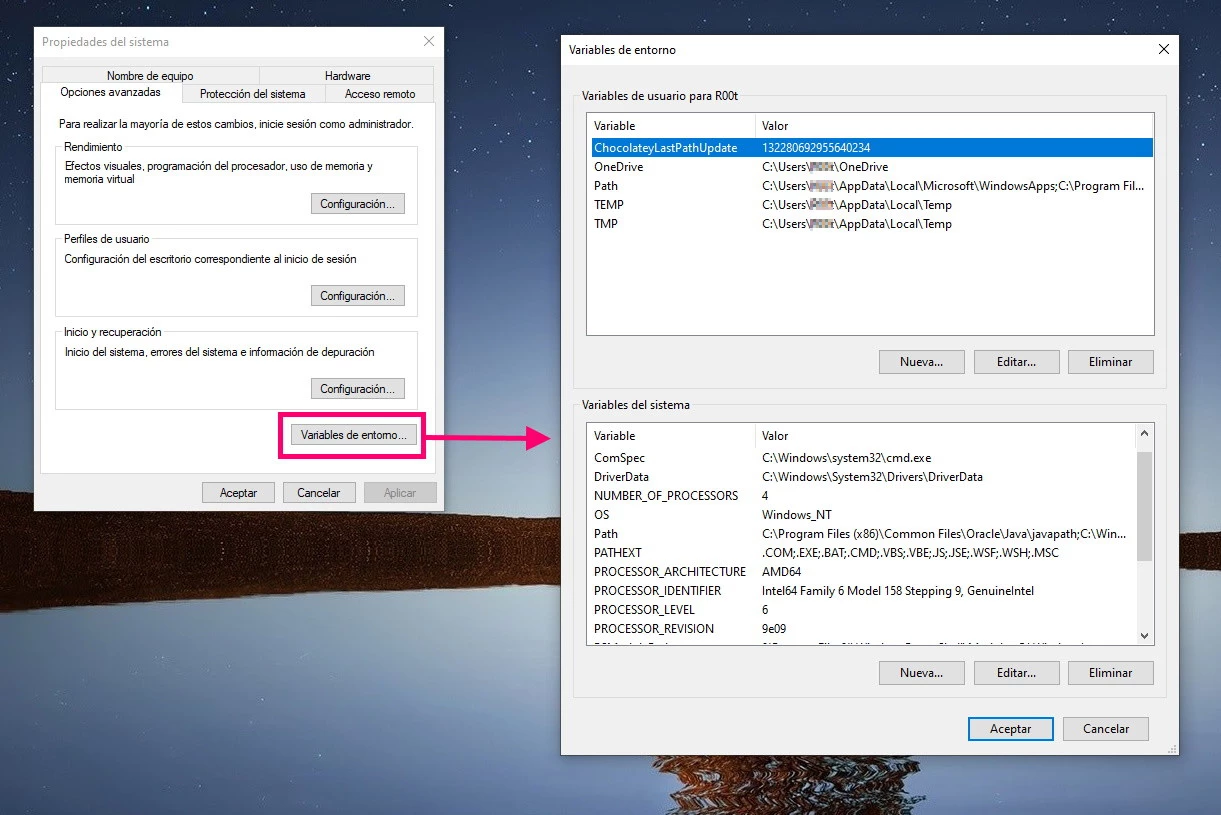The width and height of the screenshot is (1221, 815).
Task: Switch to the Hardware tab
Action: (346, 75)
